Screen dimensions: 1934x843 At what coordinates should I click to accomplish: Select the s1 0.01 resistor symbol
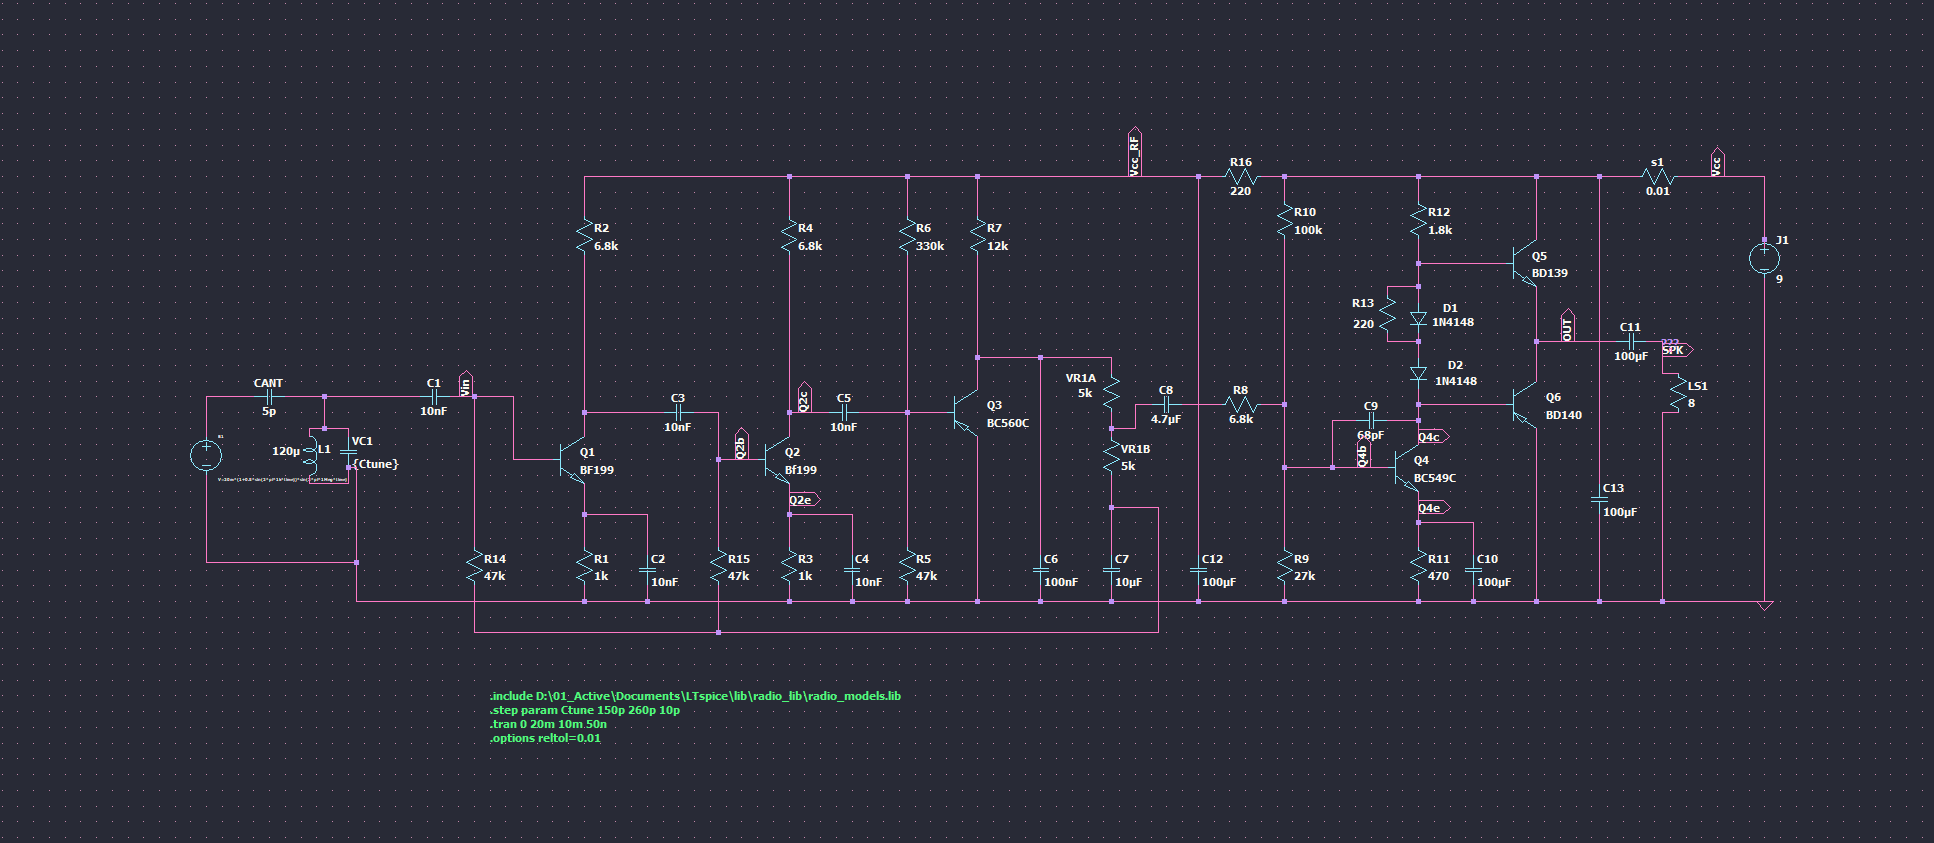click(x=1657, y=177)
